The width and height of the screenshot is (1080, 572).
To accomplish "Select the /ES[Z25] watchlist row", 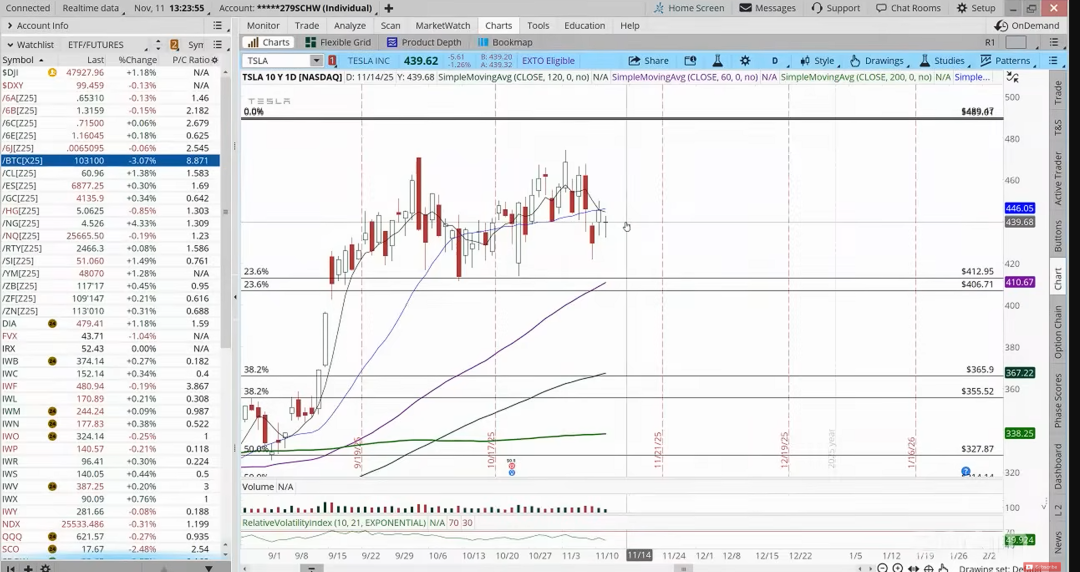I will click(110, 185).
